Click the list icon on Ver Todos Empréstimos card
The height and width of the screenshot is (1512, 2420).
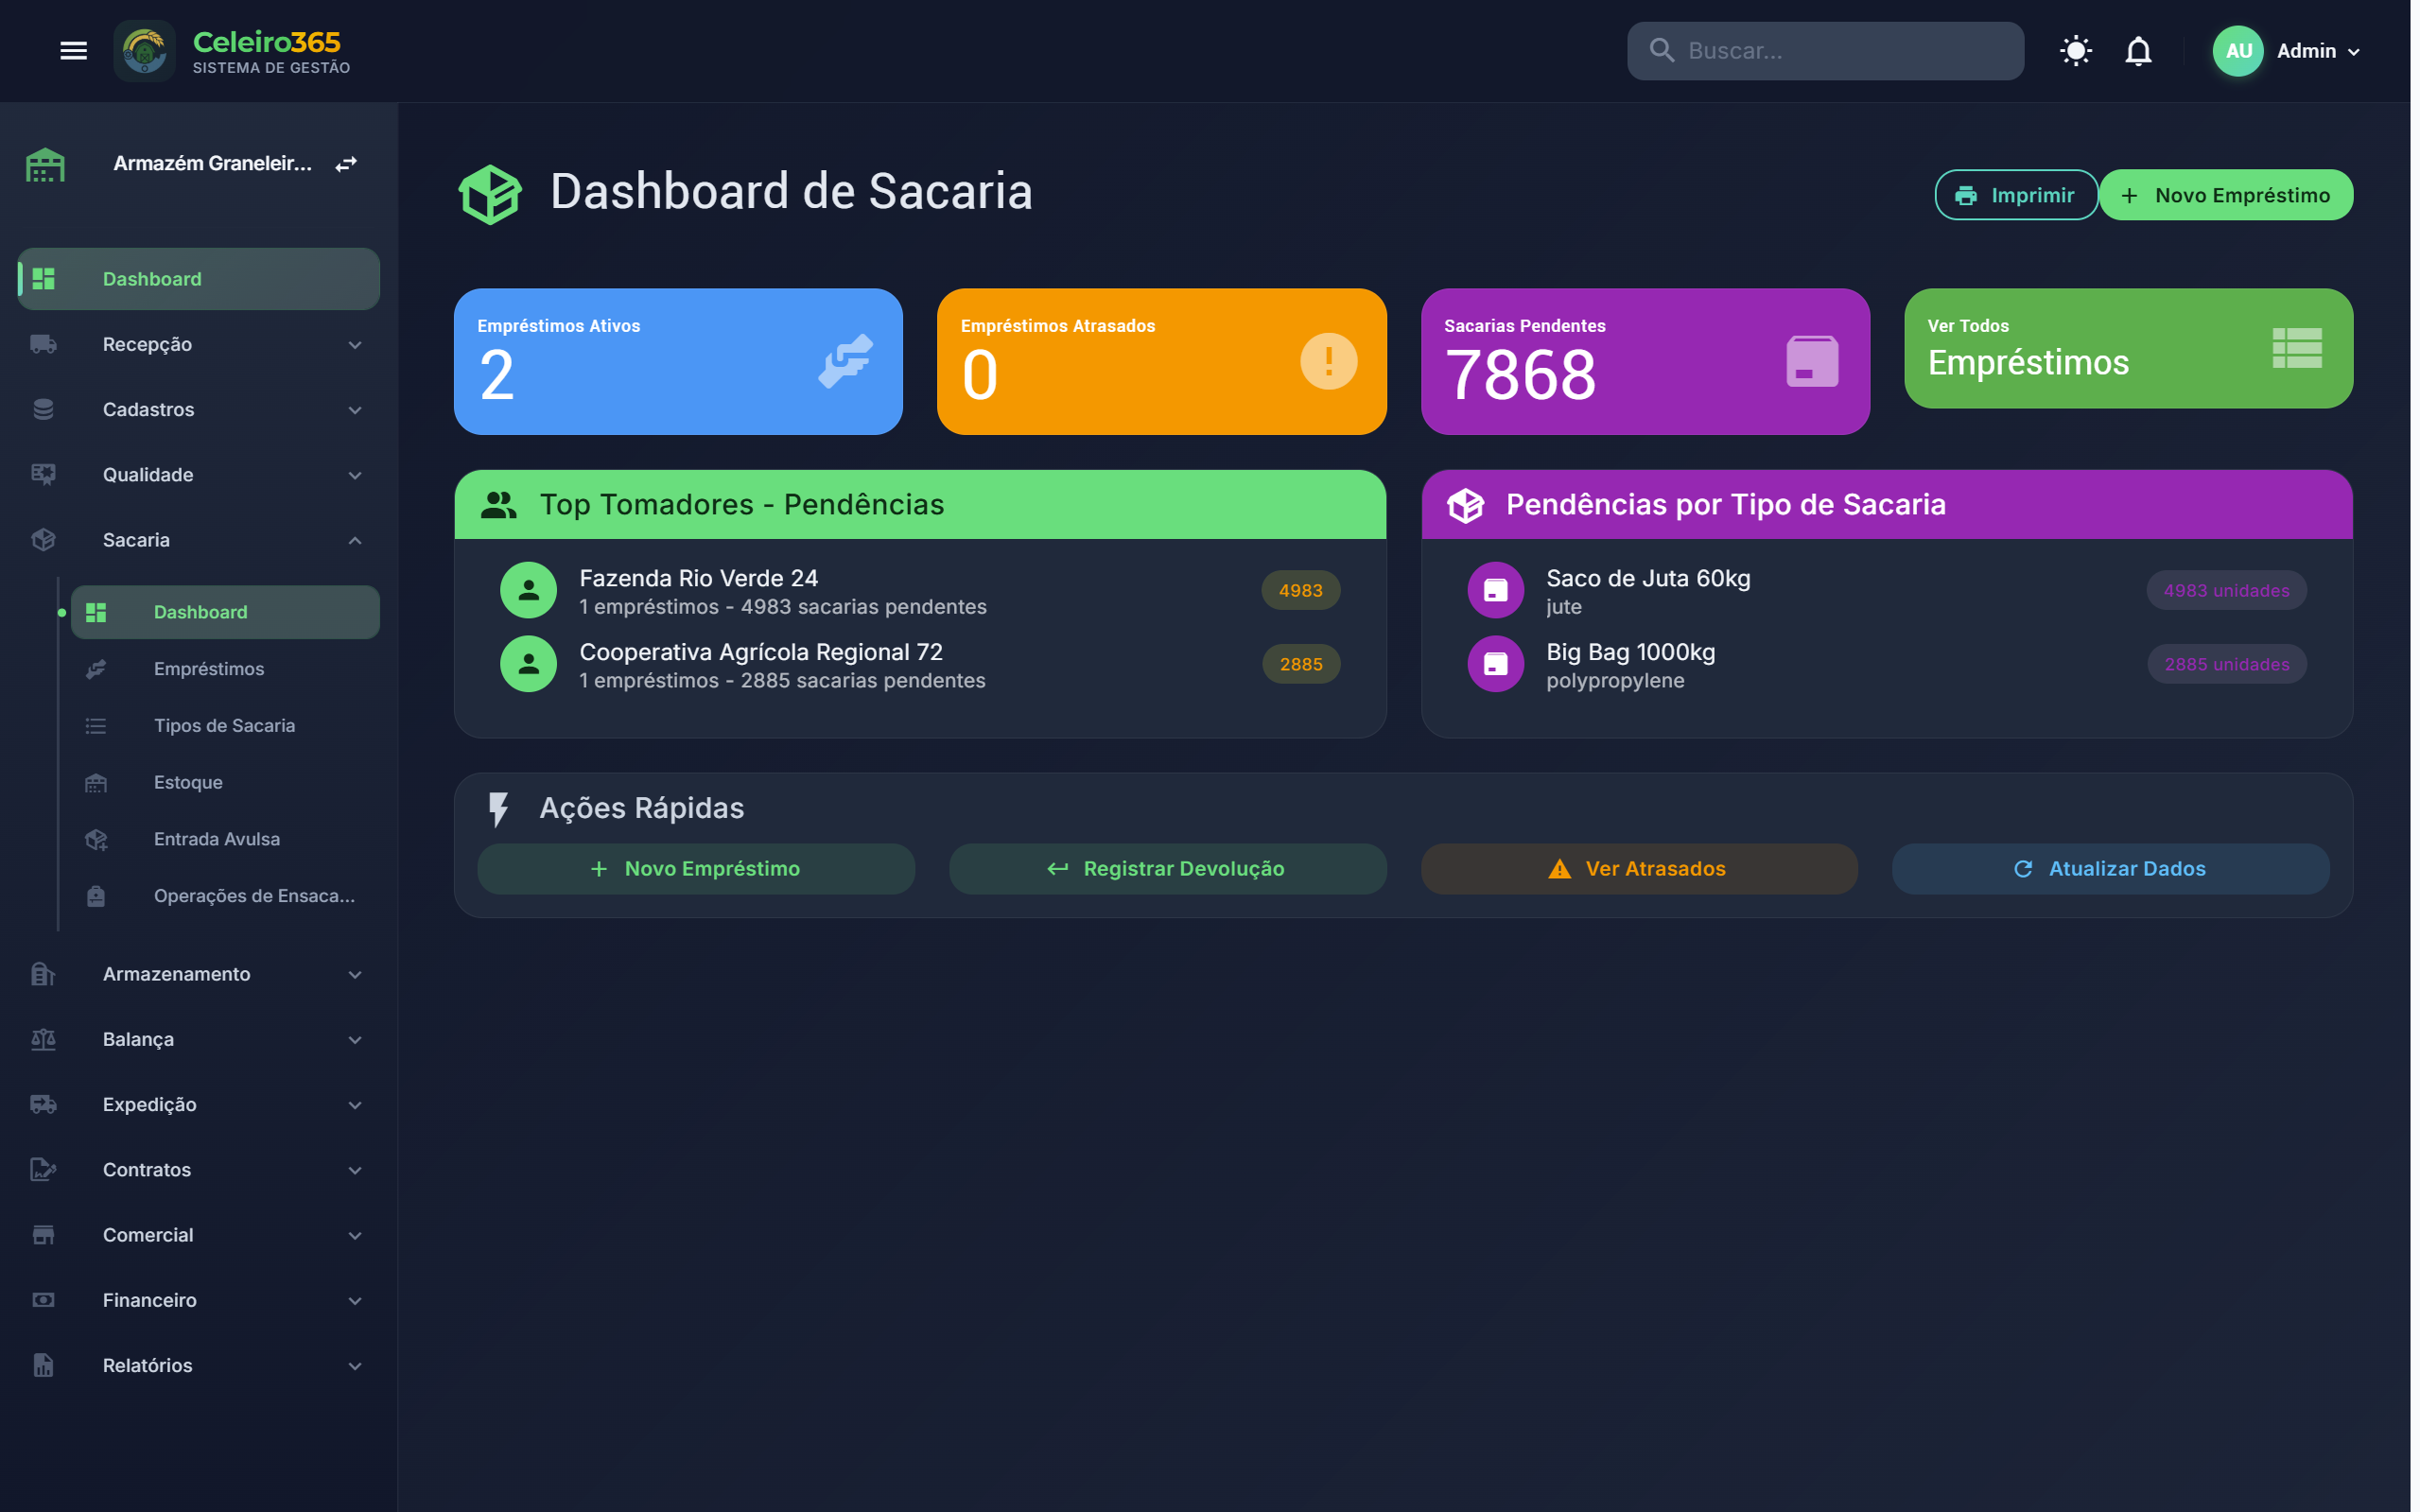[2296, 348]
